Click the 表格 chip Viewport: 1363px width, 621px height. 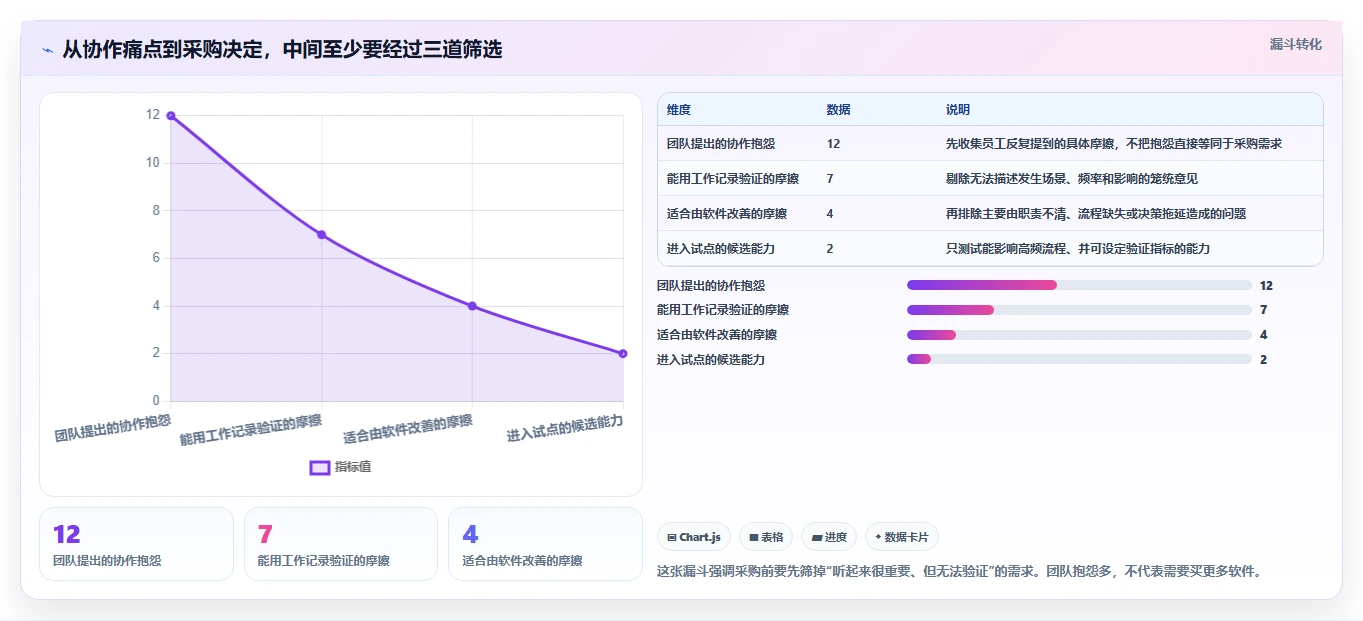pyautogui.click(x=766, y=537)
